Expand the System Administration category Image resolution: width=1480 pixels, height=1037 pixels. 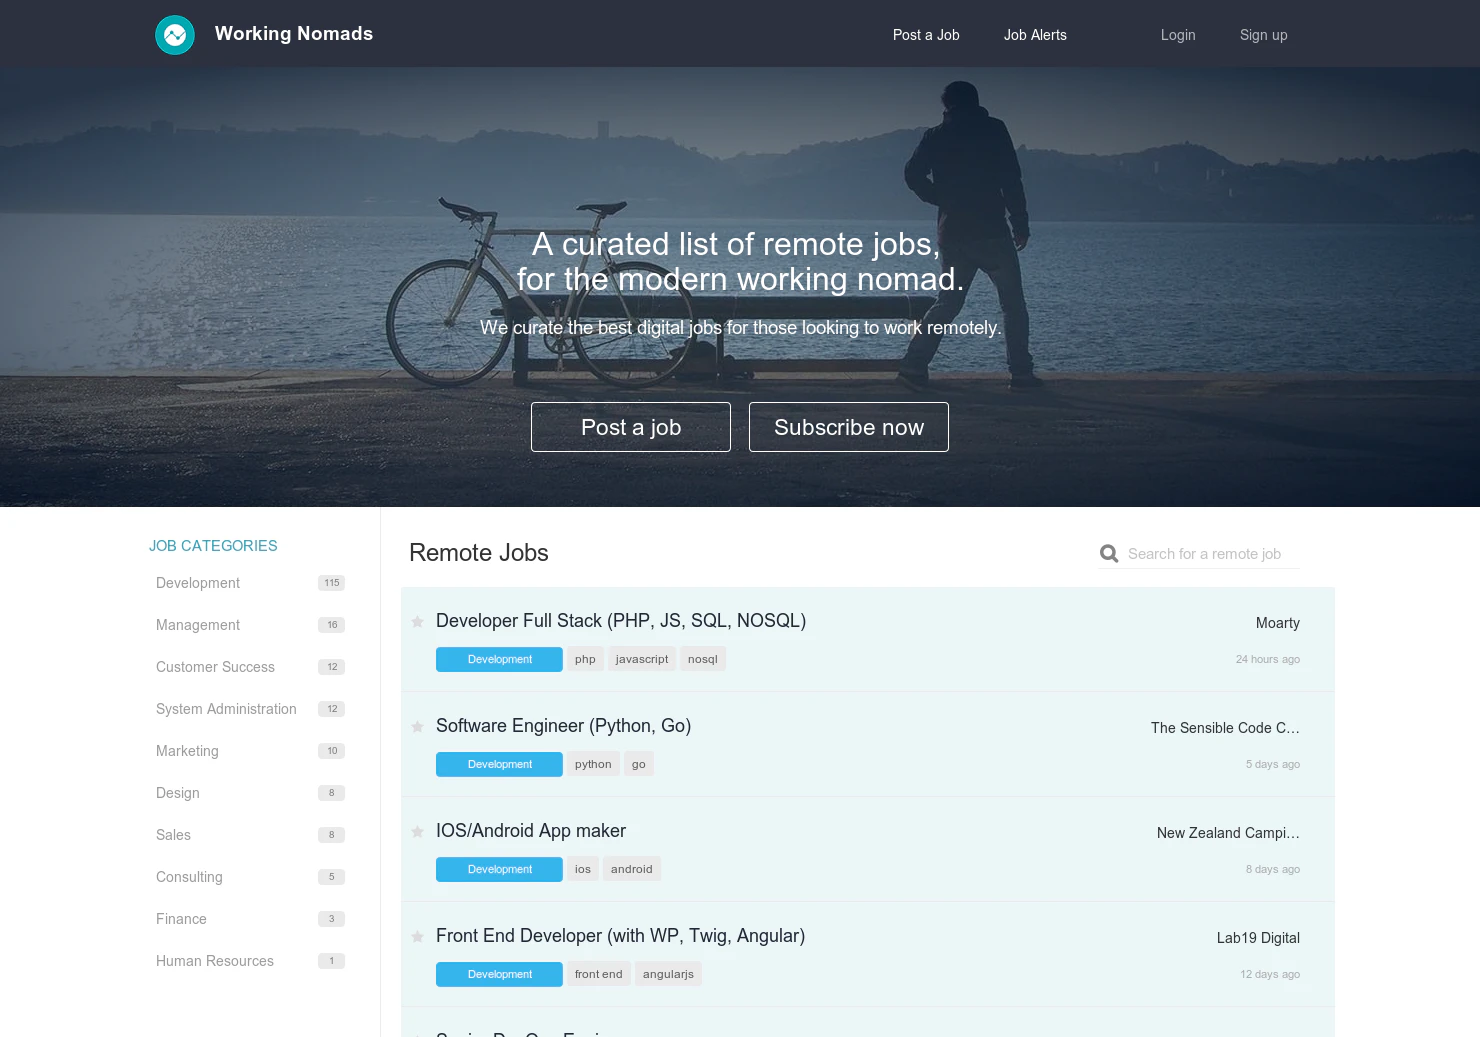point(226,709)
